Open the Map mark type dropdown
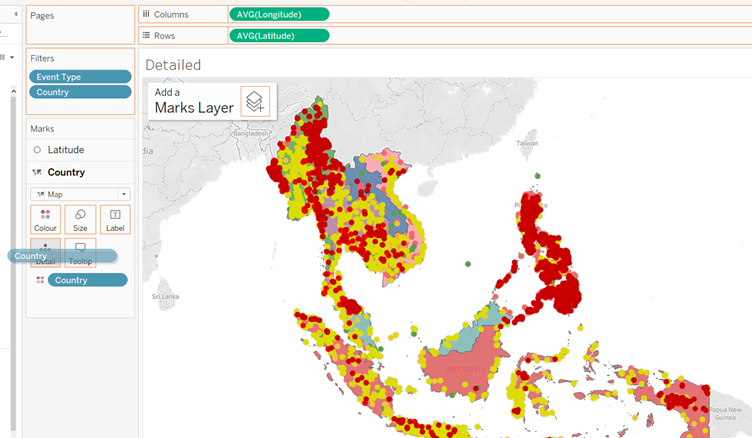752x438 pixels. (x=80, y=194)
